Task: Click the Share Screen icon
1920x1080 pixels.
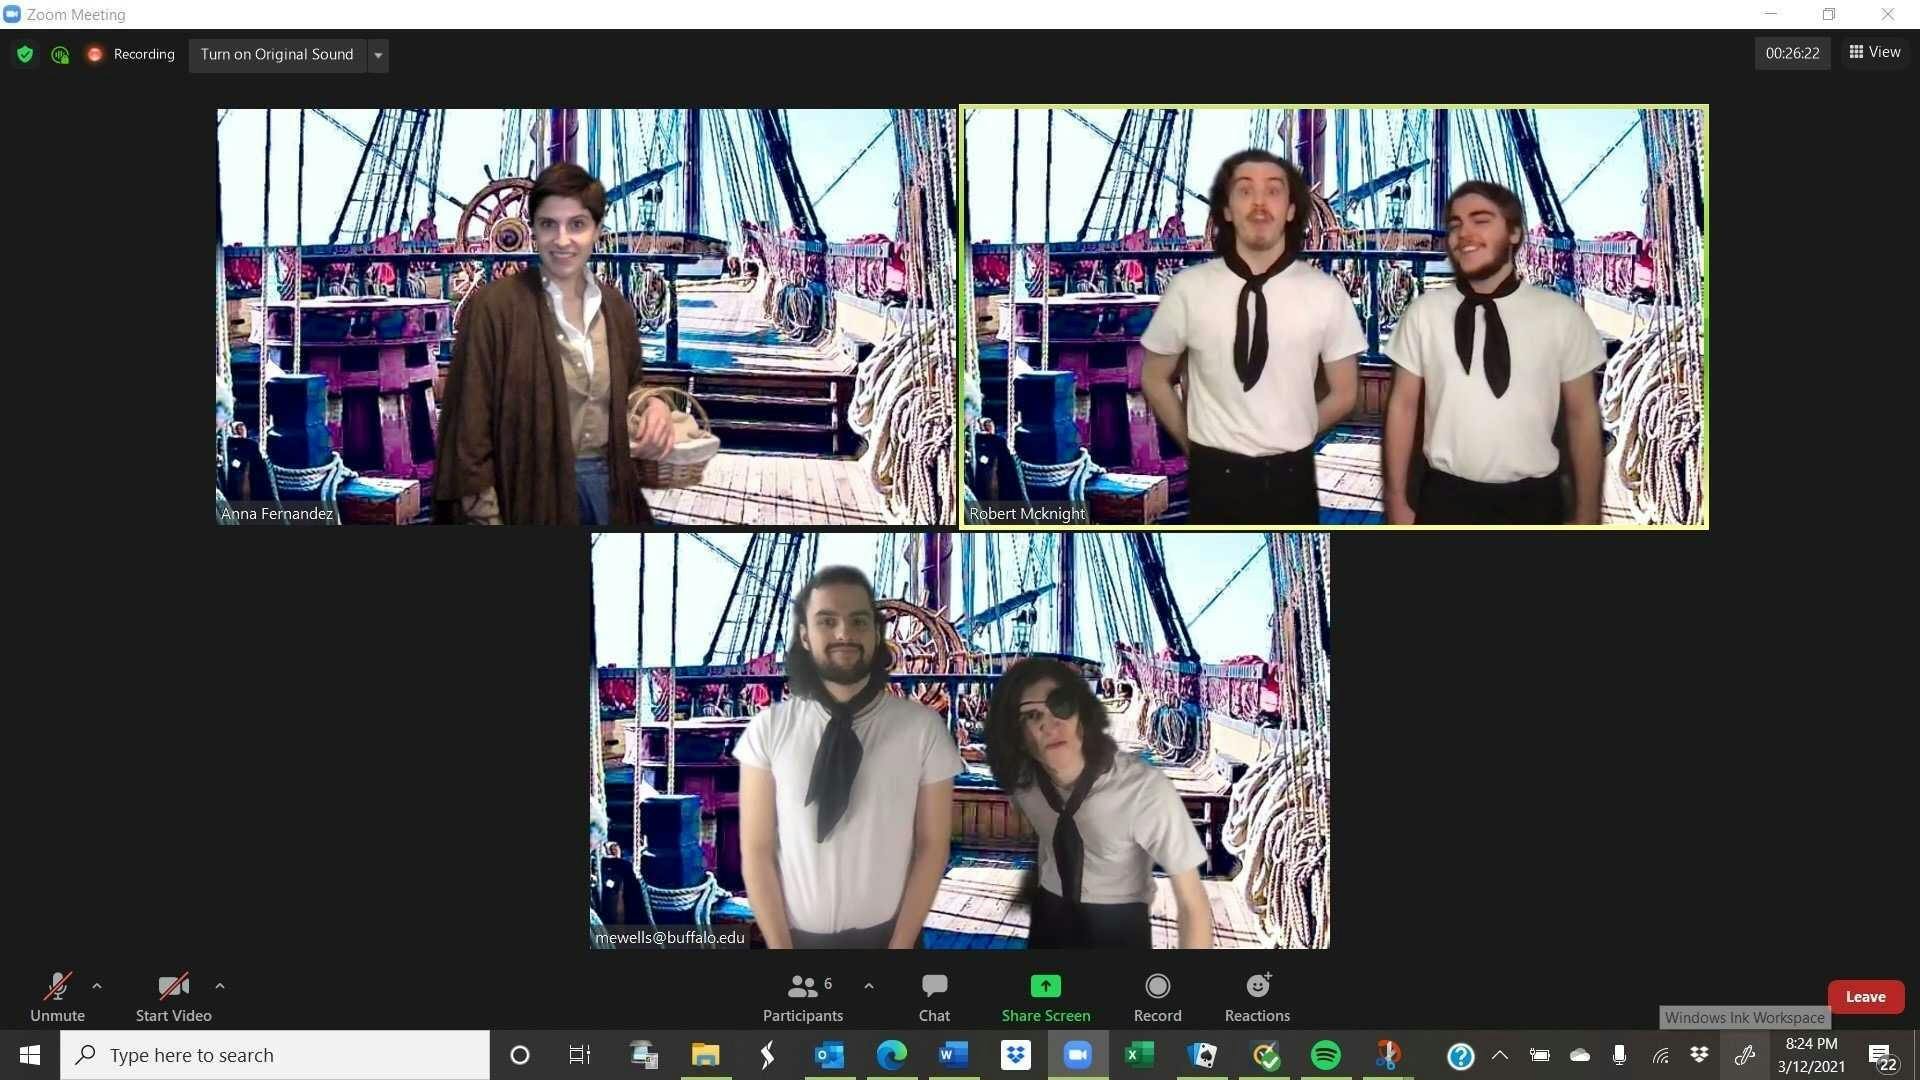Action: point(1045,987)
